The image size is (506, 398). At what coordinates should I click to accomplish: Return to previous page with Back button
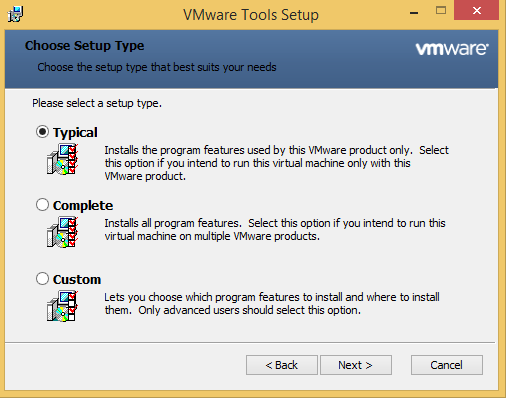tap(282, 365)
